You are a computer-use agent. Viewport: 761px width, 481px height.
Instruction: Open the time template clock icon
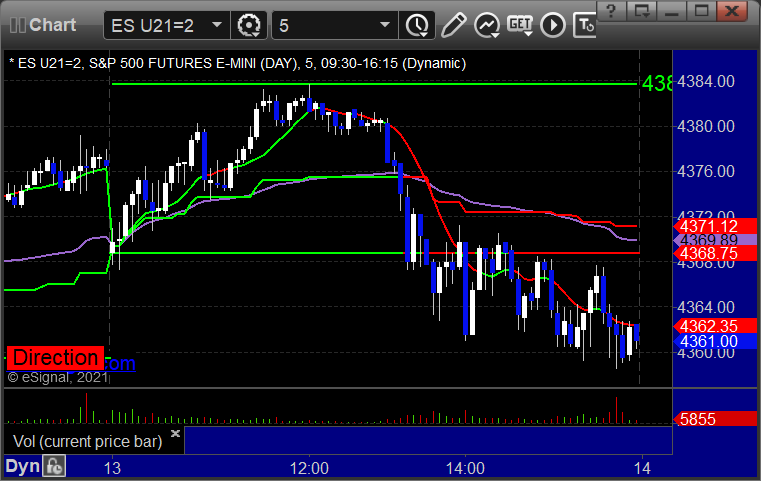coord(417,25)
